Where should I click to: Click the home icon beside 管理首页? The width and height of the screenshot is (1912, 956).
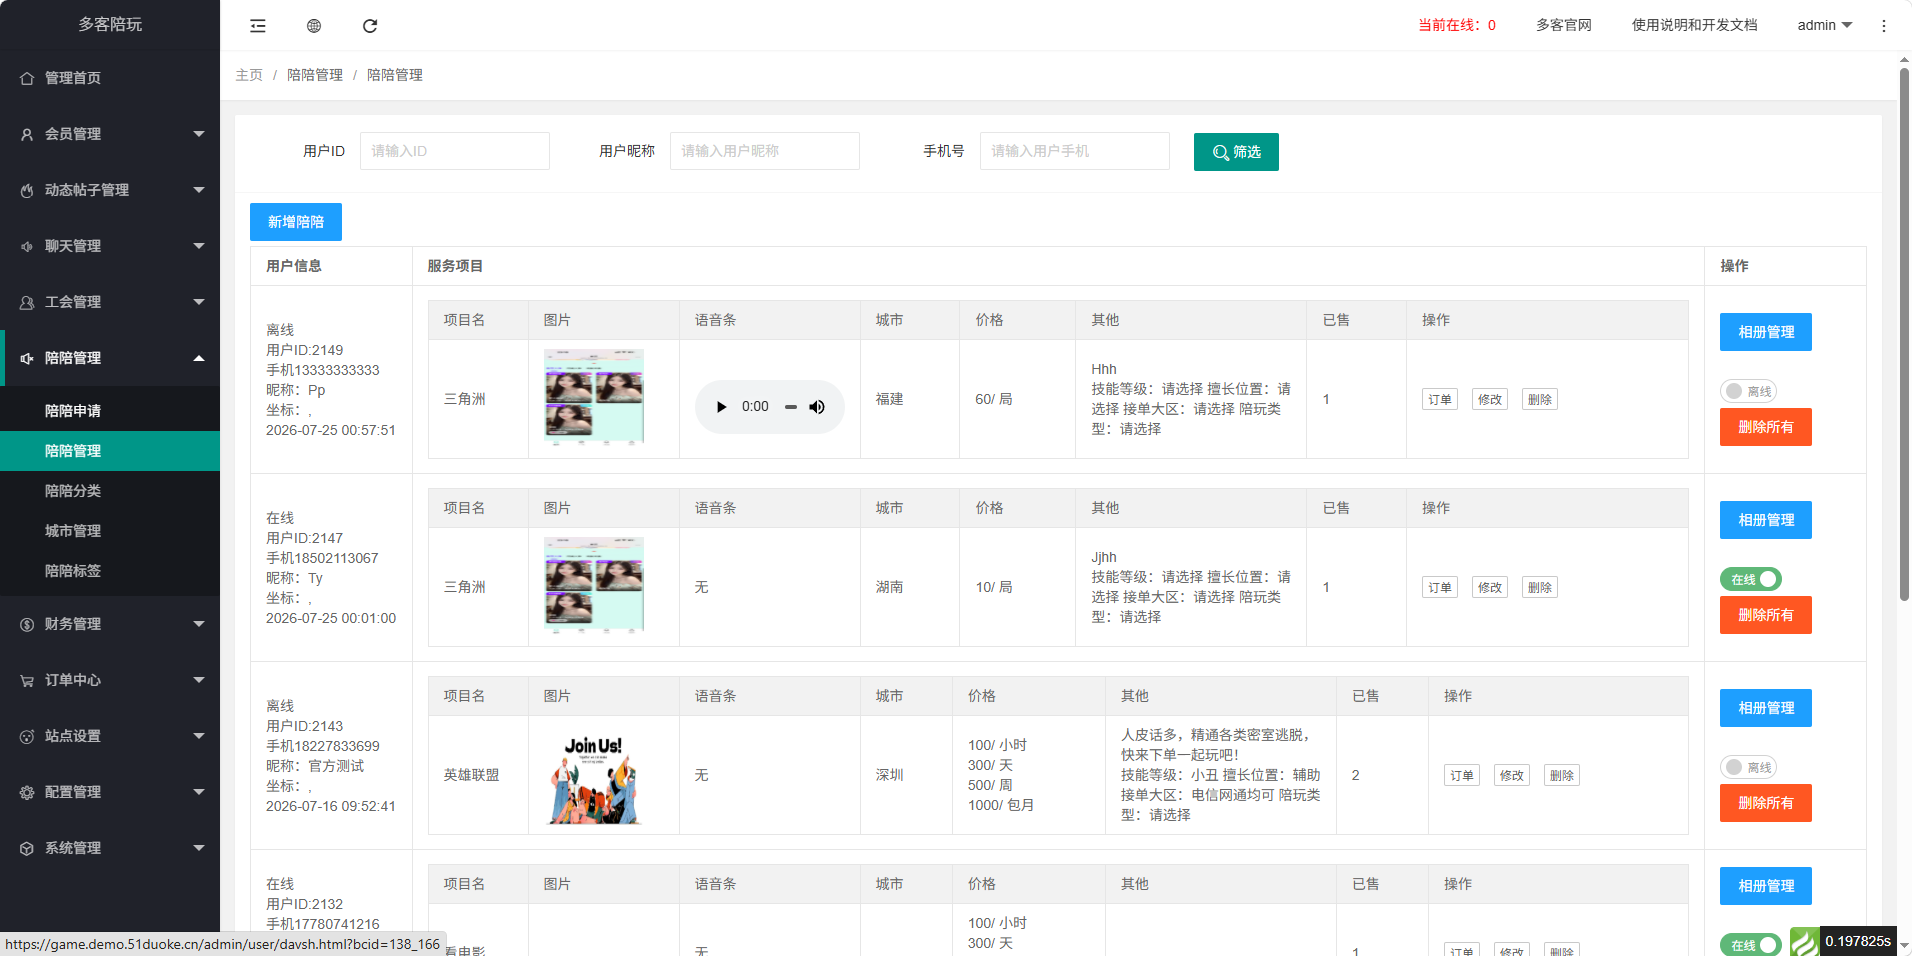[27, 78]
